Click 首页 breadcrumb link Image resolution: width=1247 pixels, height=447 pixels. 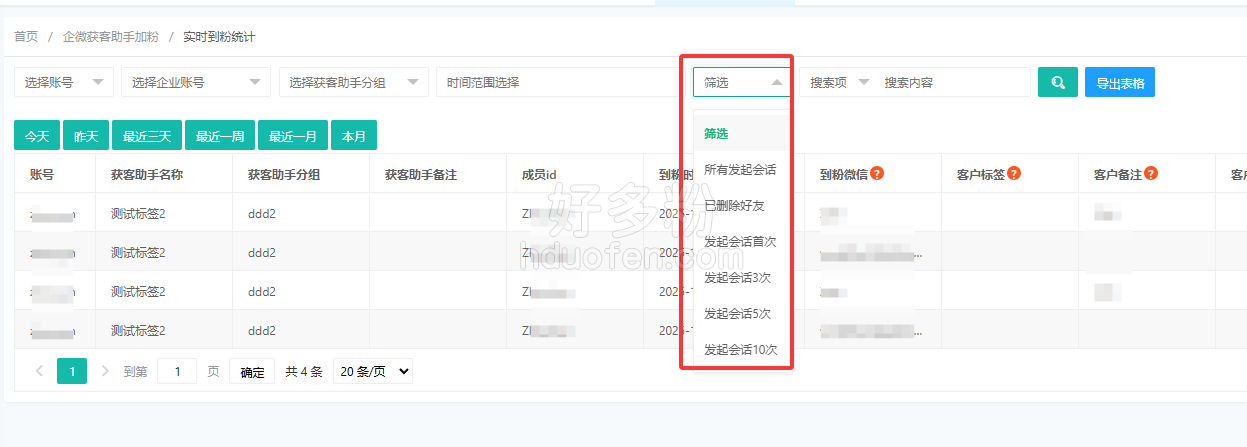click(x=26, y=37)
